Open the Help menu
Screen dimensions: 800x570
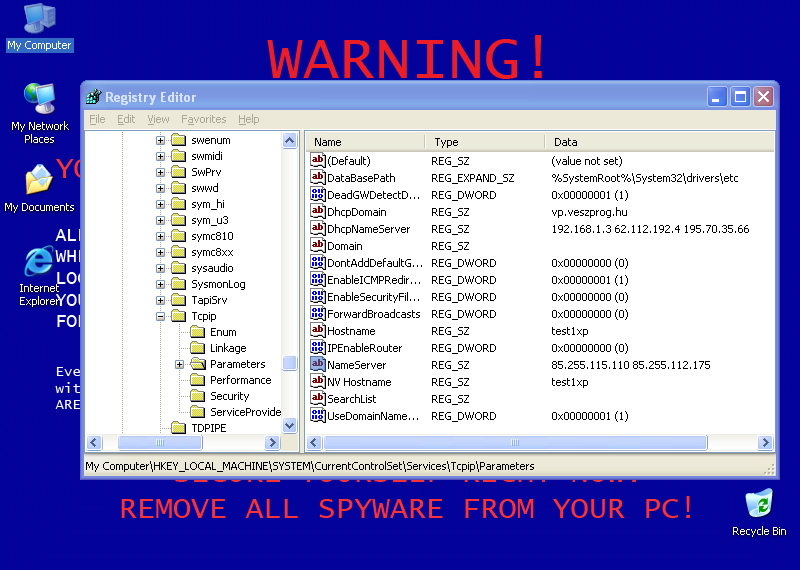pyautogui.click(x=248, y=119)
